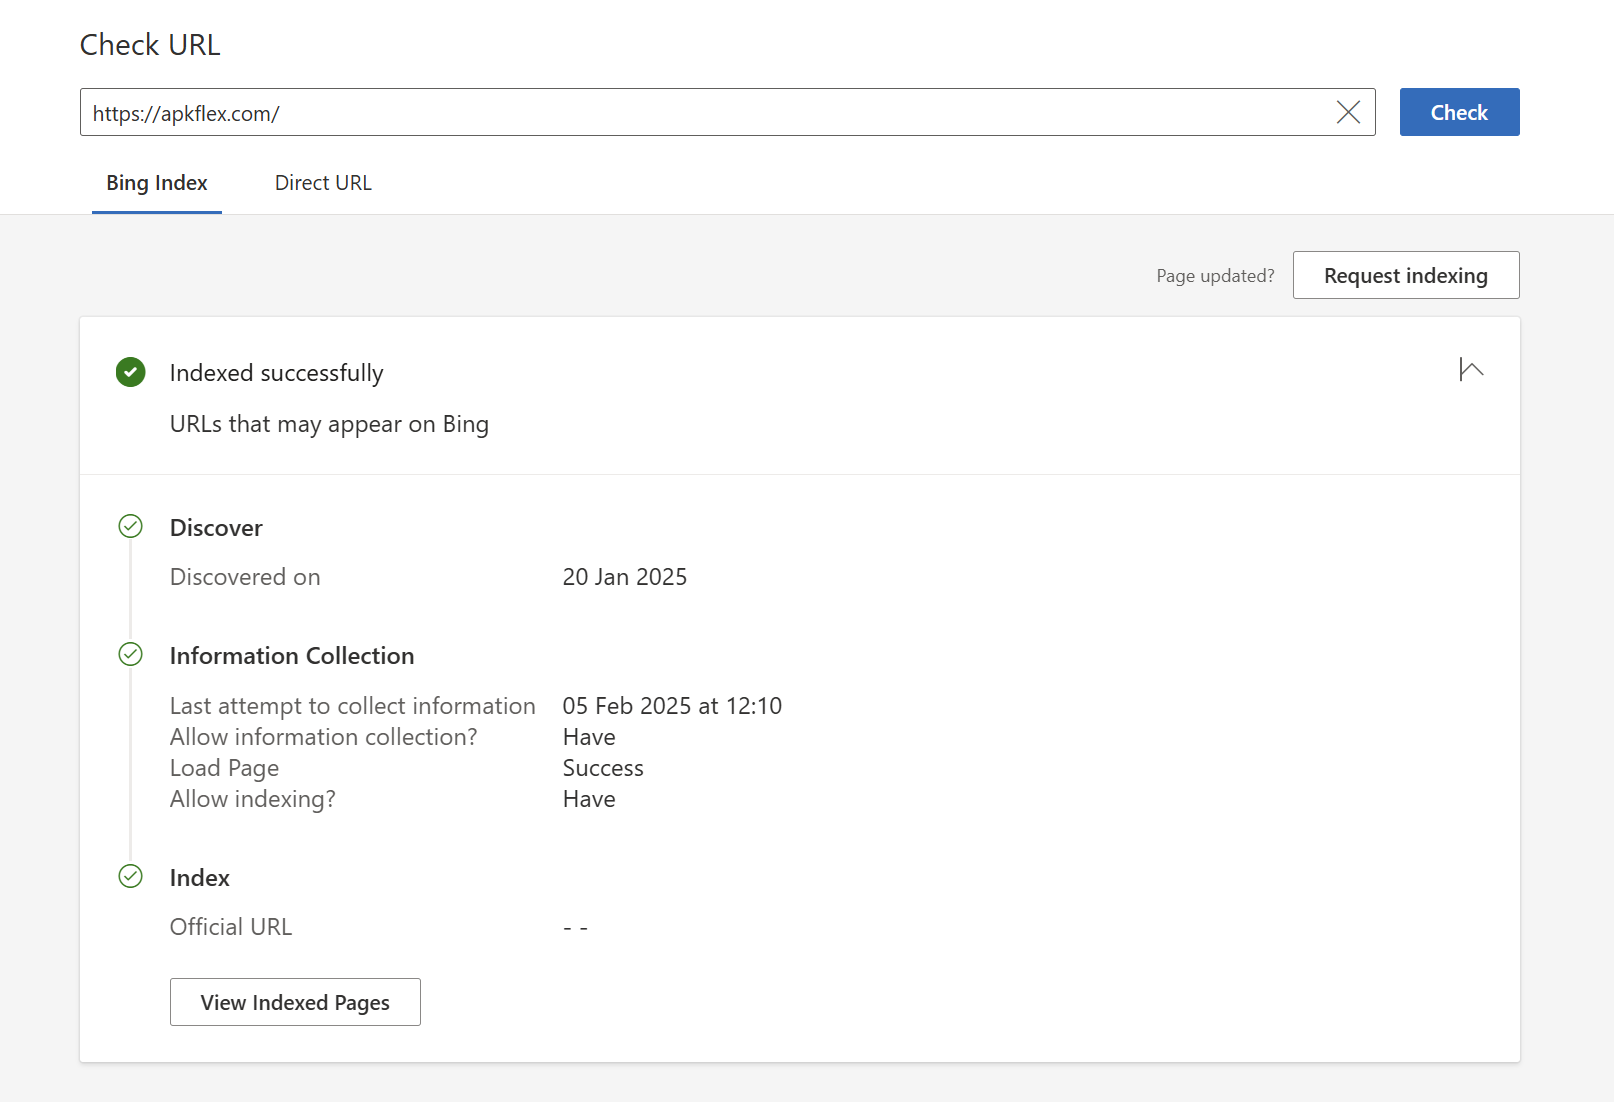The width and height of the screenshot is (1614, 1102).
Task: Click the Official URL '- -' value
Action: click(575, 928)
